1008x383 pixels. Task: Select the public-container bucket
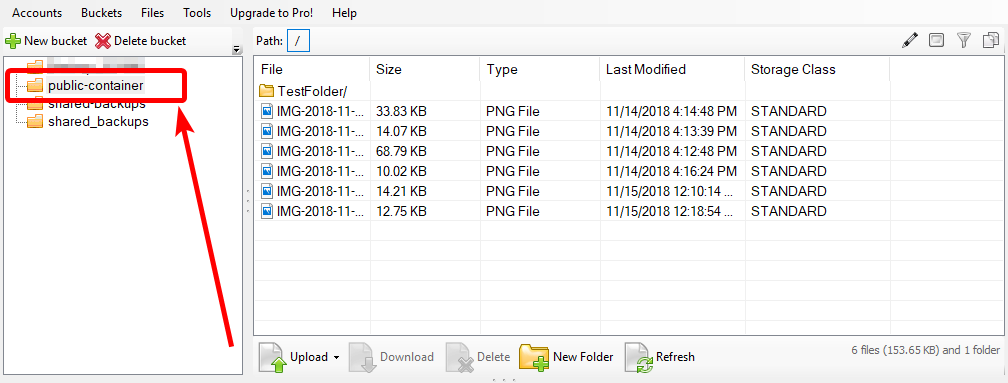point(95,85)
